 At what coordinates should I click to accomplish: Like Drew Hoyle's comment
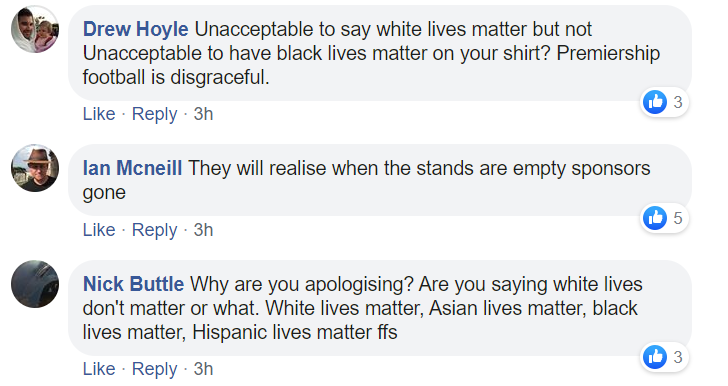[x=99, y=114]
